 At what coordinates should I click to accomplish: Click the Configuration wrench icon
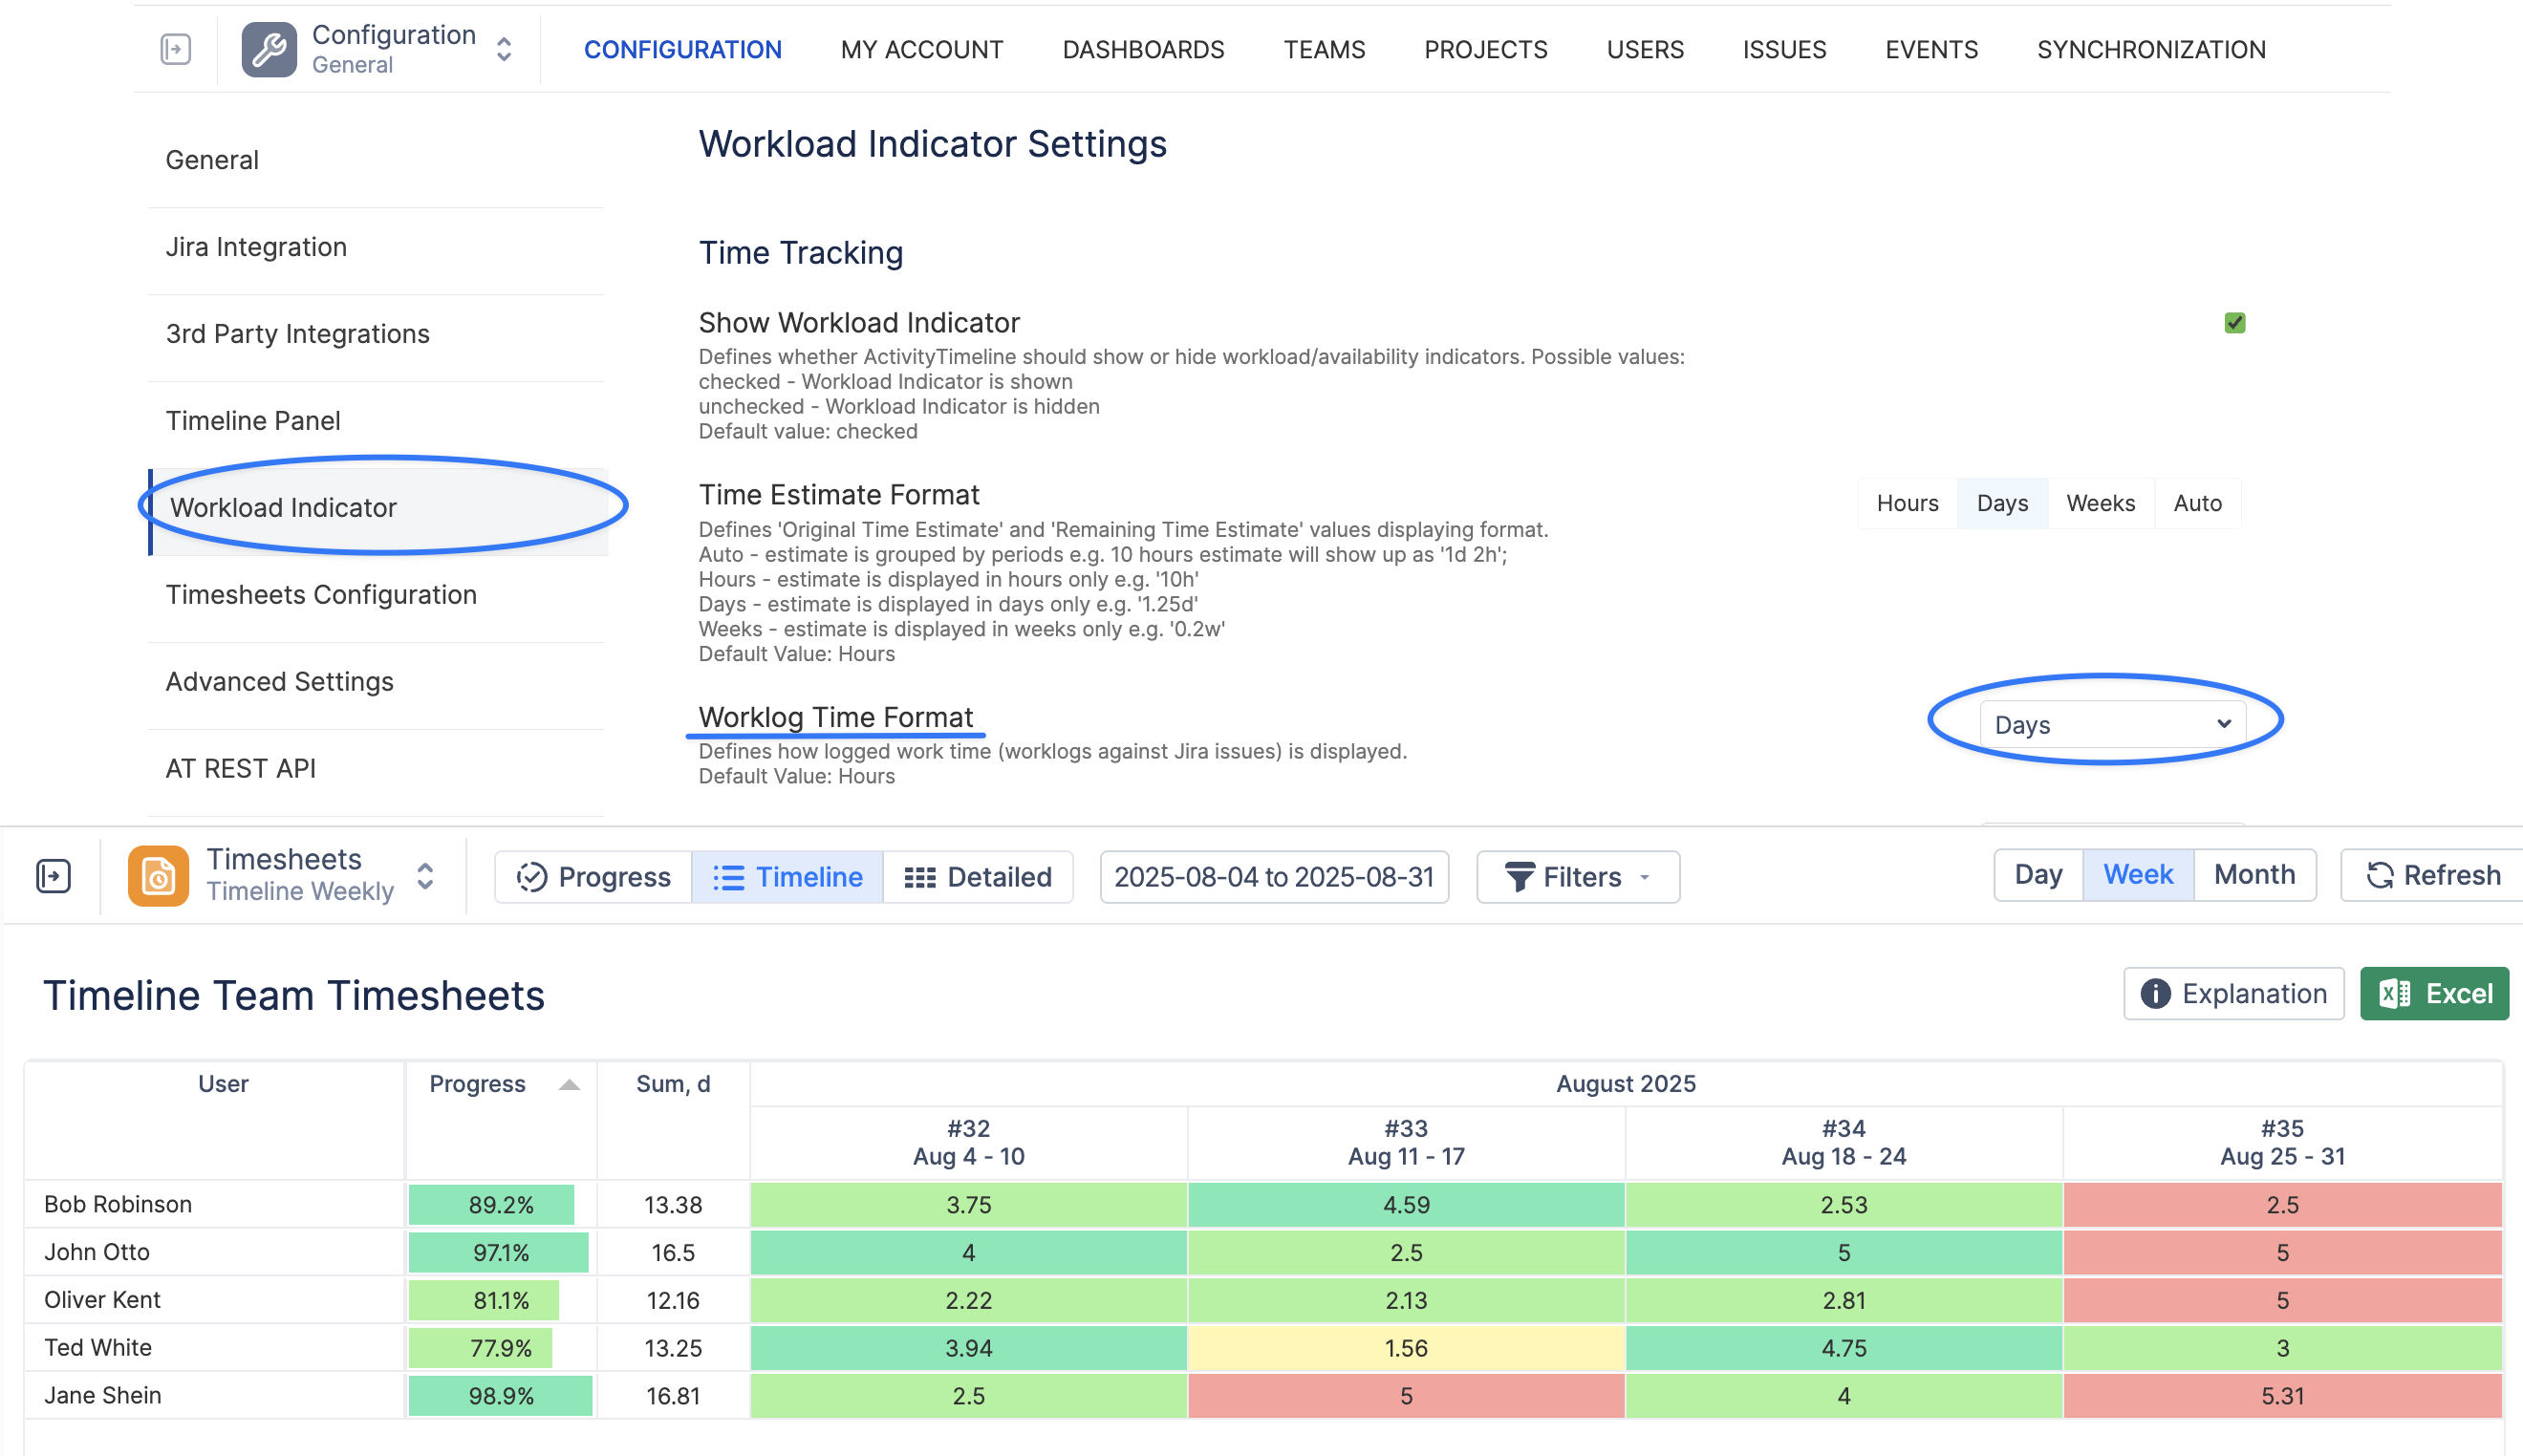click(x=268, y=49)
